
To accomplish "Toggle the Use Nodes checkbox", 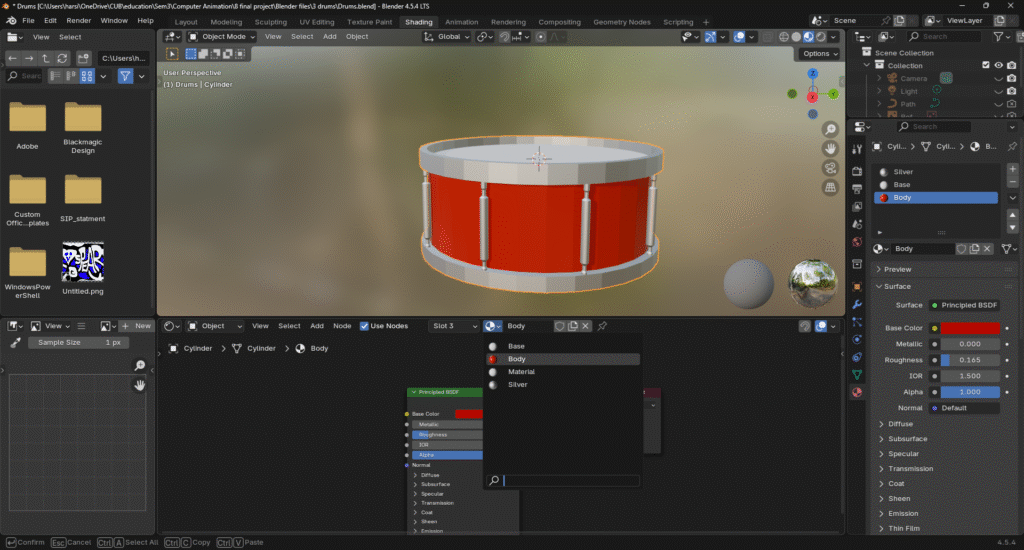I will [365, 326].
